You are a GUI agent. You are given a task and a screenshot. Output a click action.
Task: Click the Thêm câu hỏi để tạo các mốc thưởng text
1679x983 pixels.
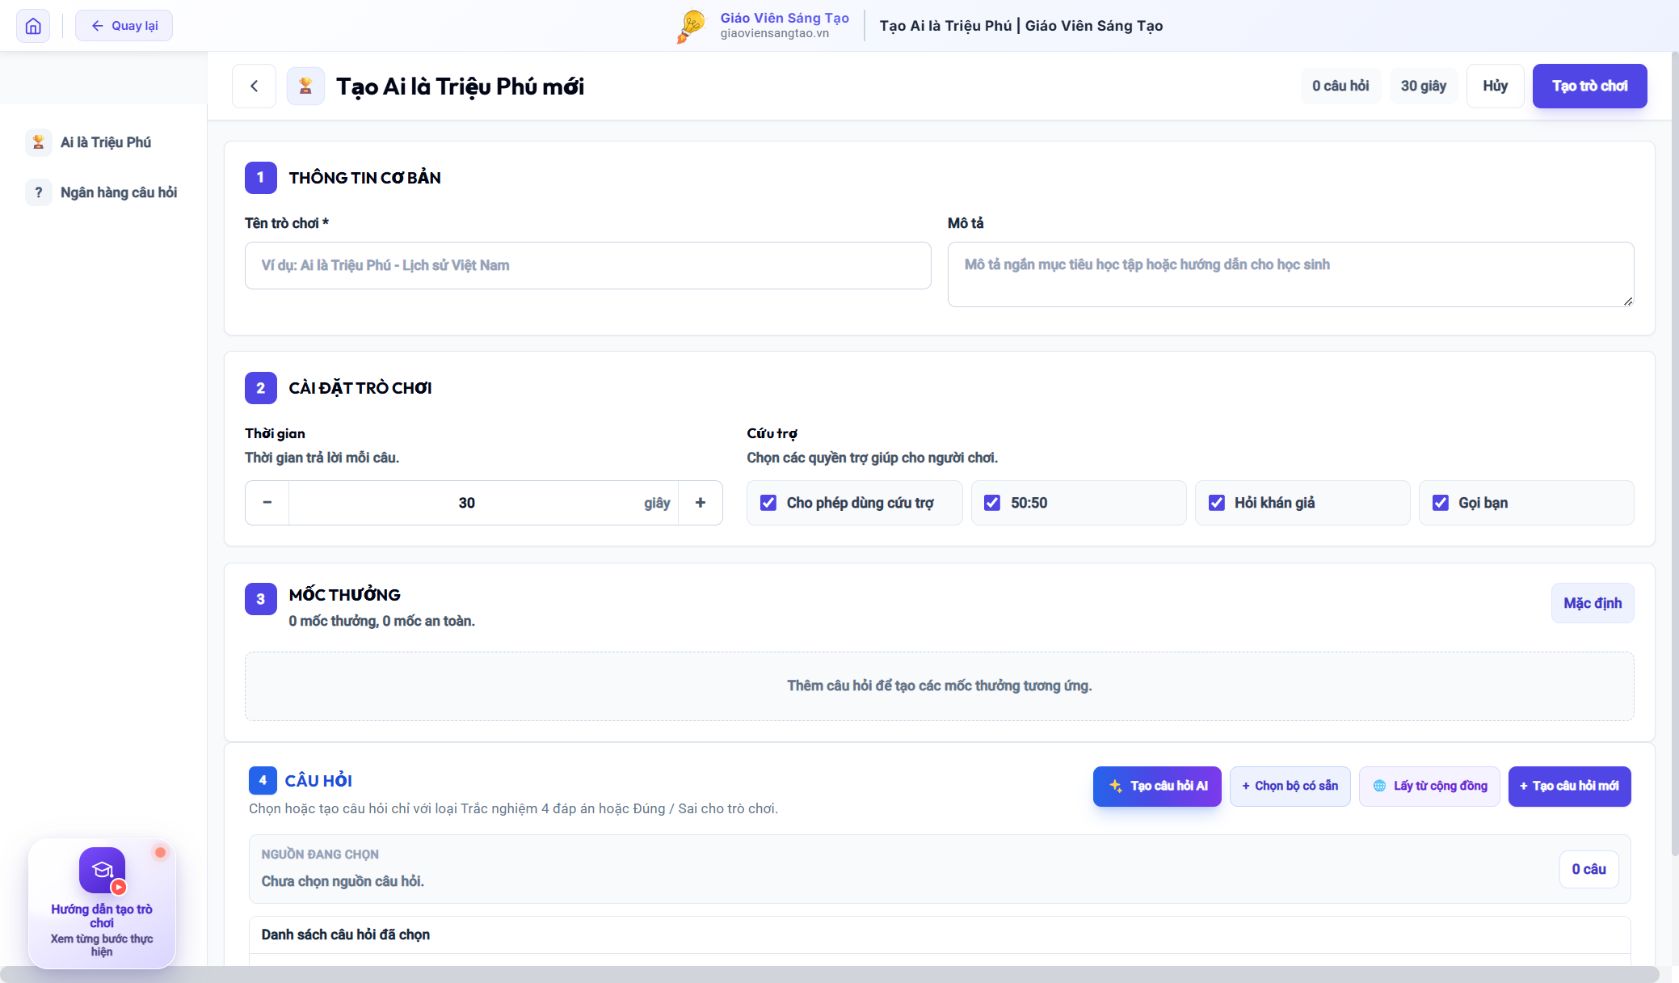pyautogui.click(x=939, y=686)
